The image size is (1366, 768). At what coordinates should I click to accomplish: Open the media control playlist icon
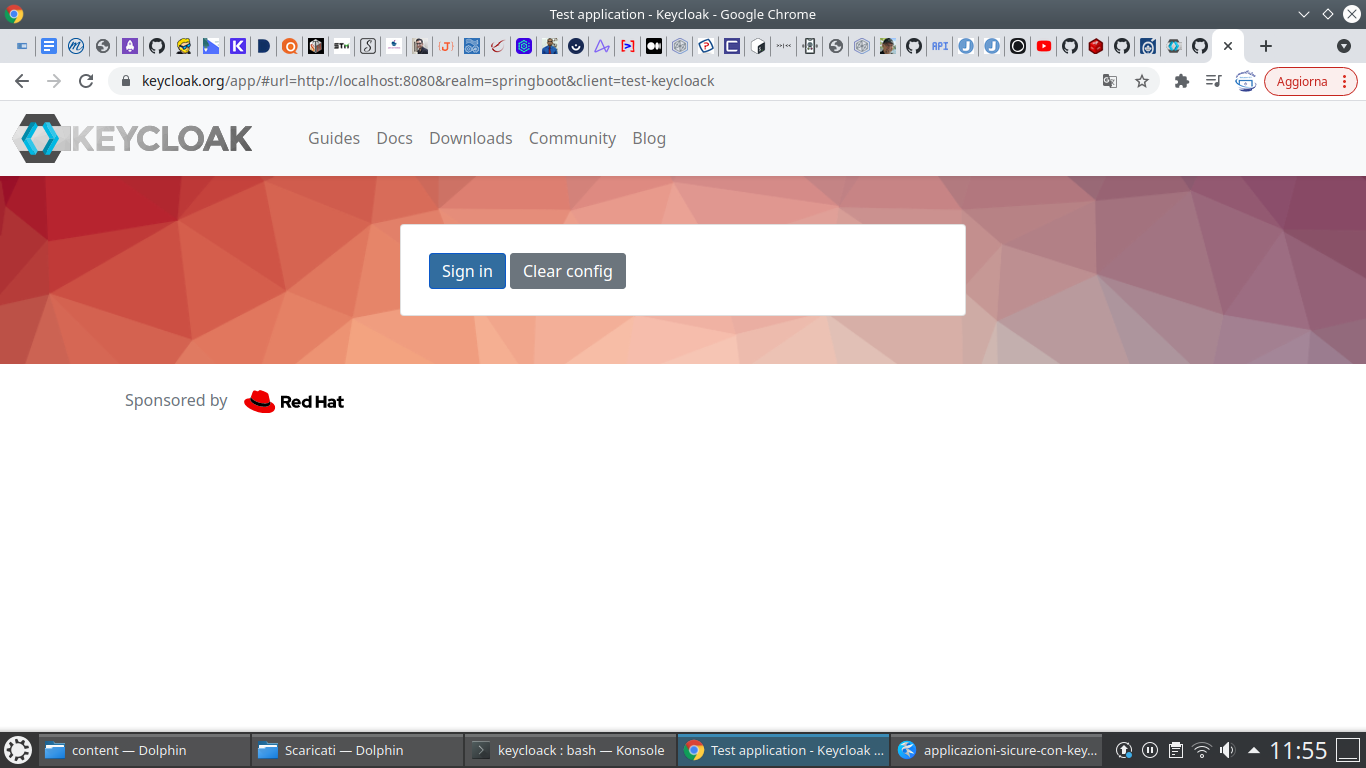tap(1213, 81)
